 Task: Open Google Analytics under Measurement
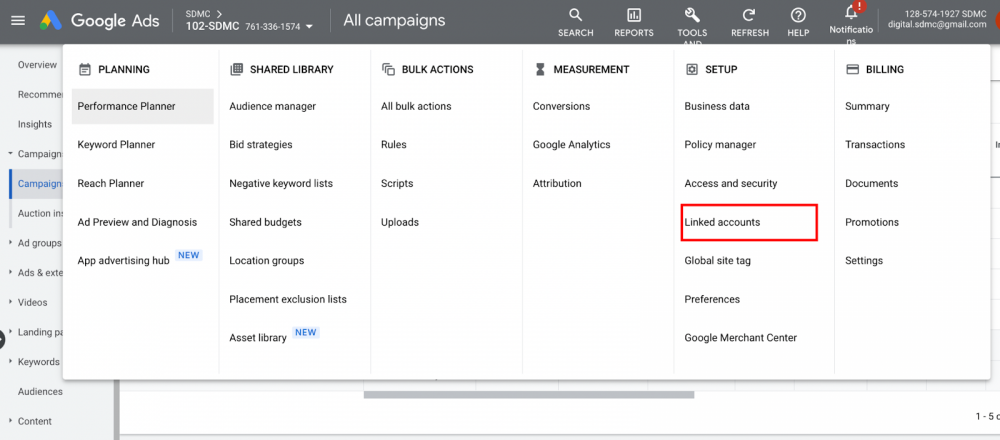571,145
